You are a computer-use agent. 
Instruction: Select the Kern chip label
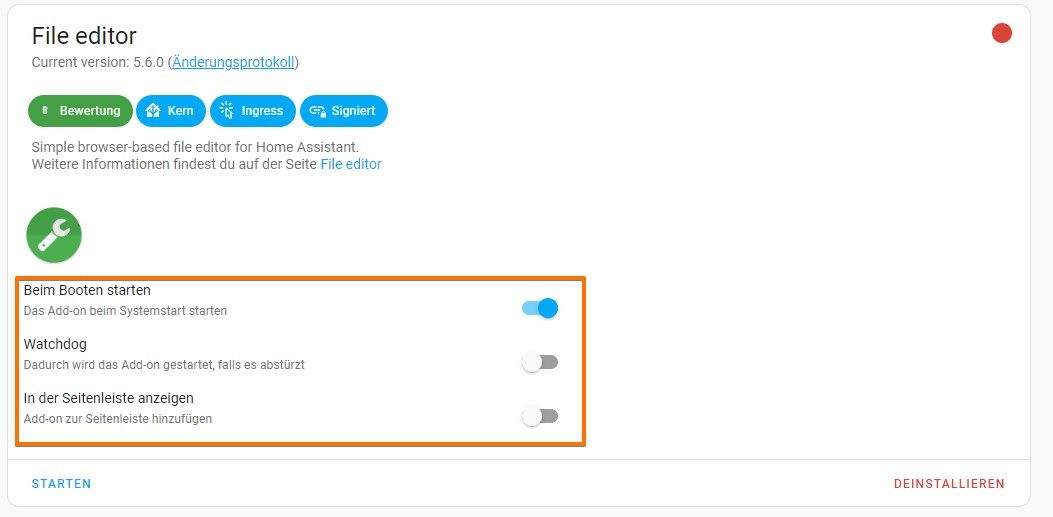181,111
